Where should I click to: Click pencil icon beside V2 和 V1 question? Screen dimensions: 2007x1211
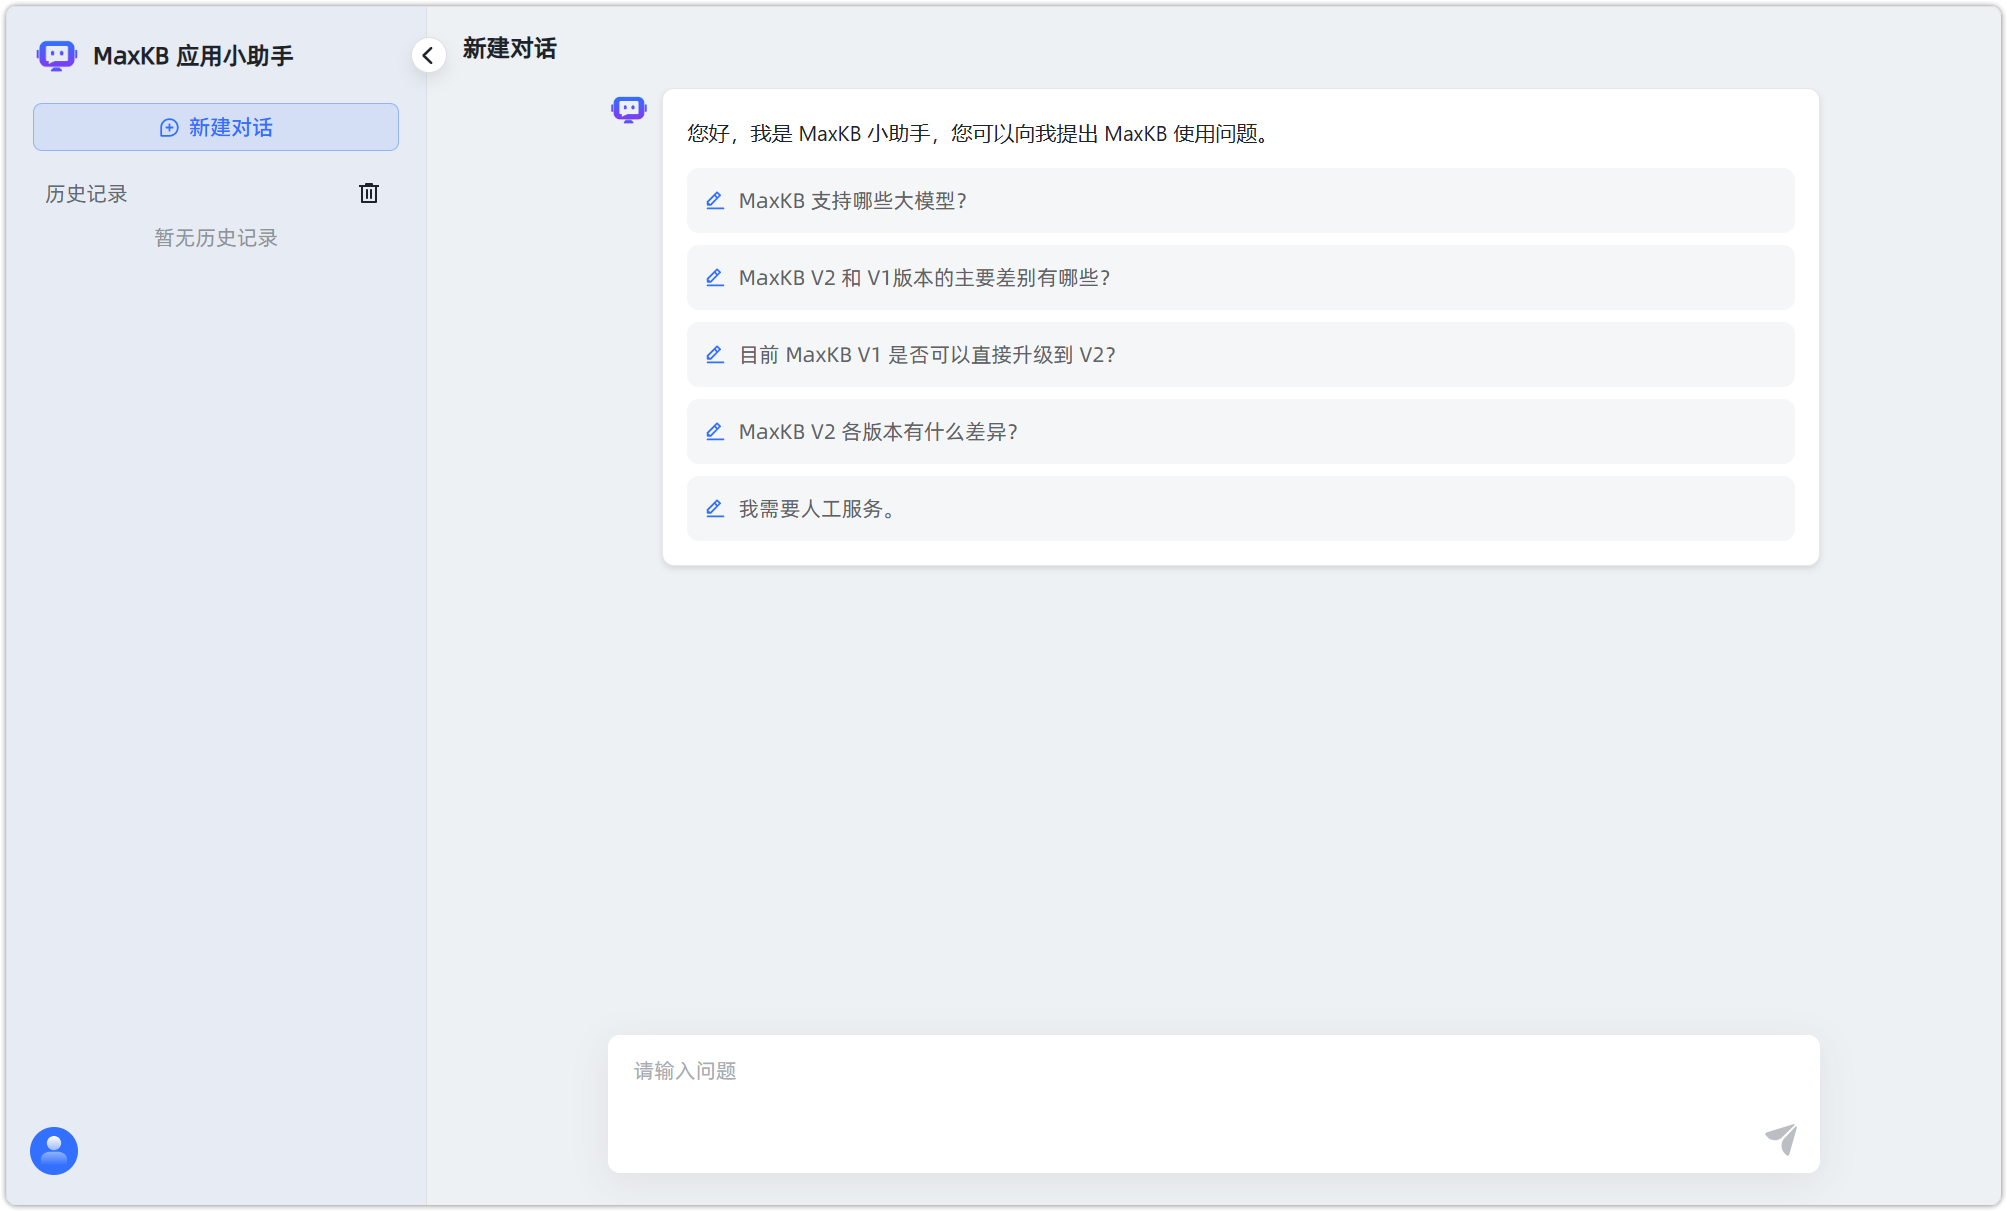pyautogui.click(x=715, y=278)
